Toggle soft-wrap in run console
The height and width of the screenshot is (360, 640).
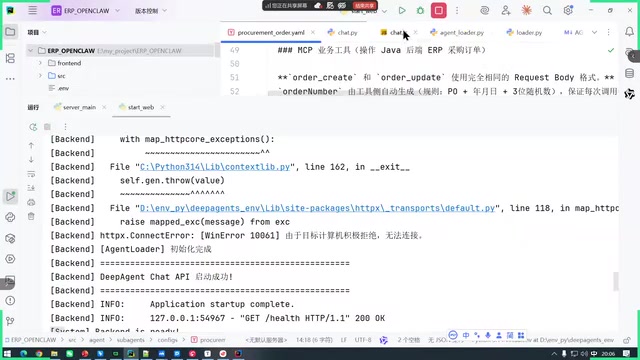(x=31, y=174)
